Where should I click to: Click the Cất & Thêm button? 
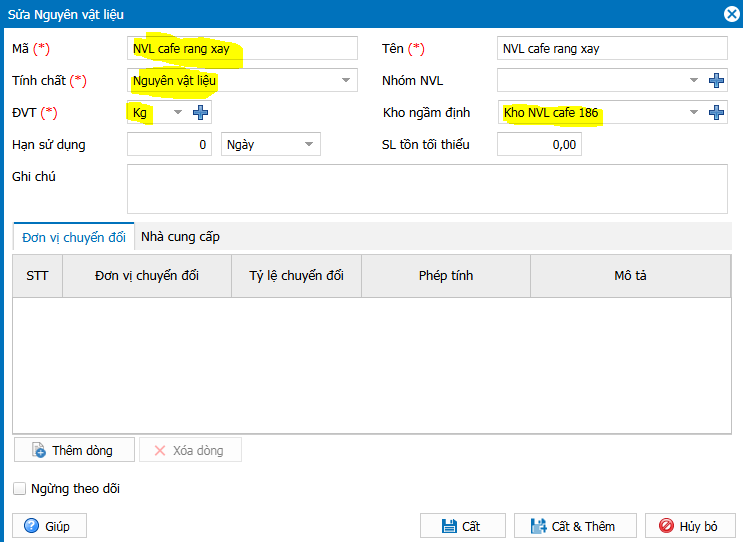coord(575,526)
